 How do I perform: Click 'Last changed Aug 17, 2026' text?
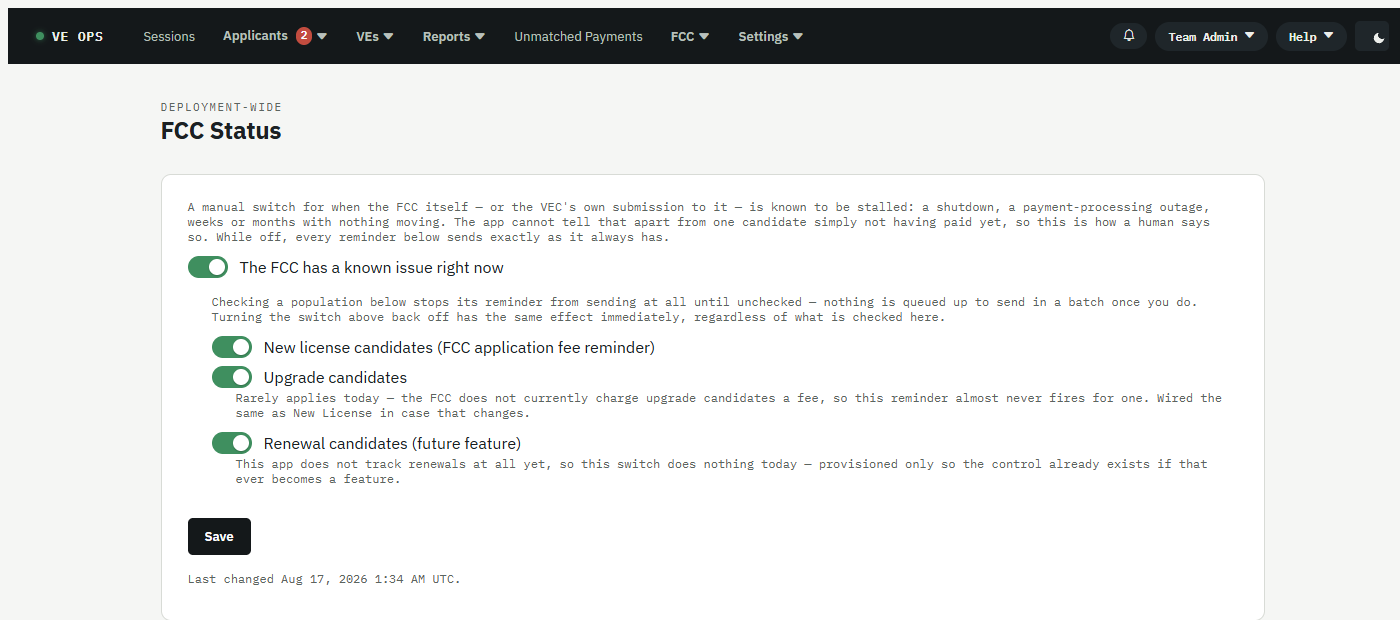coord(324,579)
